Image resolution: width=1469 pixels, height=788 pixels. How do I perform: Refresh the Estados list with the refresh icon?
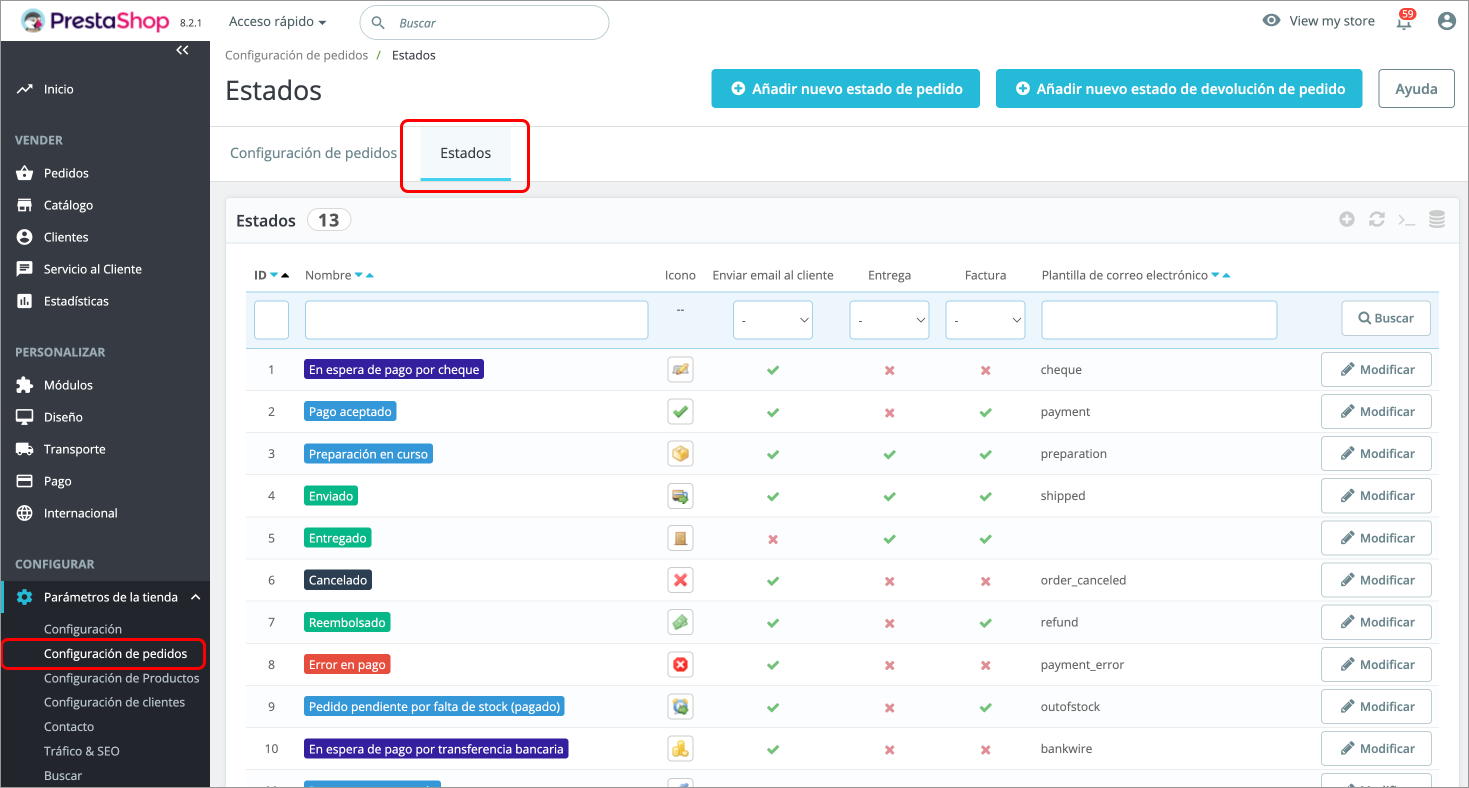coord(1377,218)
